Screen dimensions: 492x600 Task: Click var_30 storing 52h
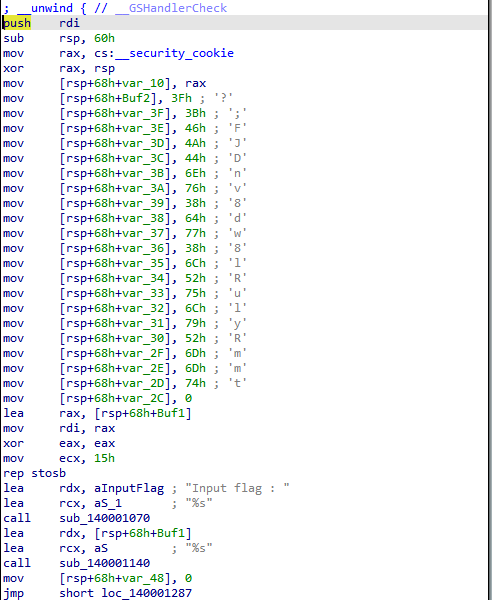point(143,338)
